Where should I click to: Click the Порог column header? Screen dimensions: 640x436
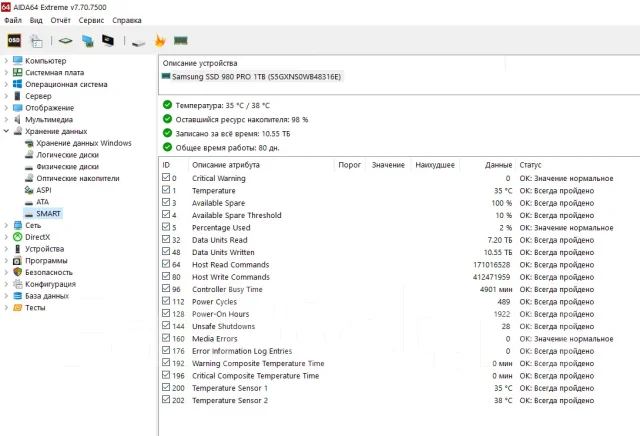click(349, 165)
